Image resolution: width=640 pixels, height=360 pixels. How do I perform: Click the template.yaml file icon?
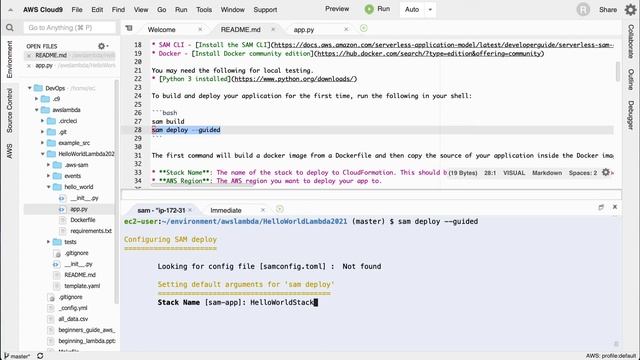[x=56, y=286]
